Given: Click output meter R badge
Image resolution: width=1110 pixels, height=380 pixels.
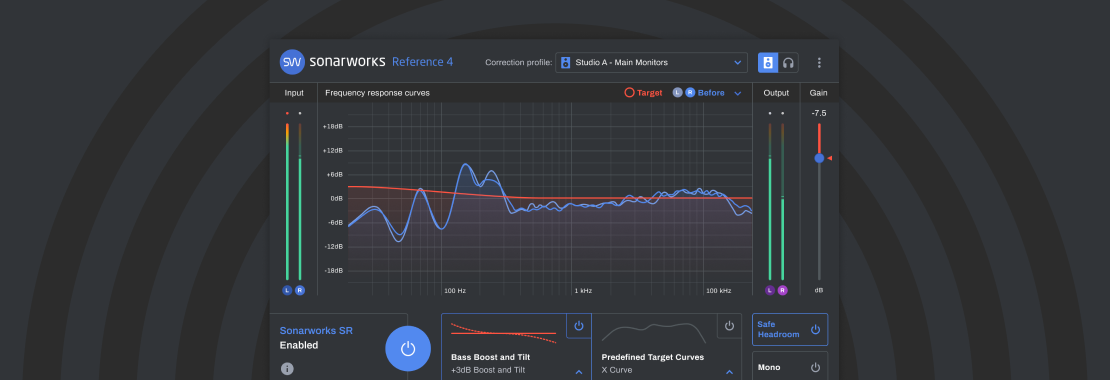Looking at the screenshot, I should coord(782,290).
